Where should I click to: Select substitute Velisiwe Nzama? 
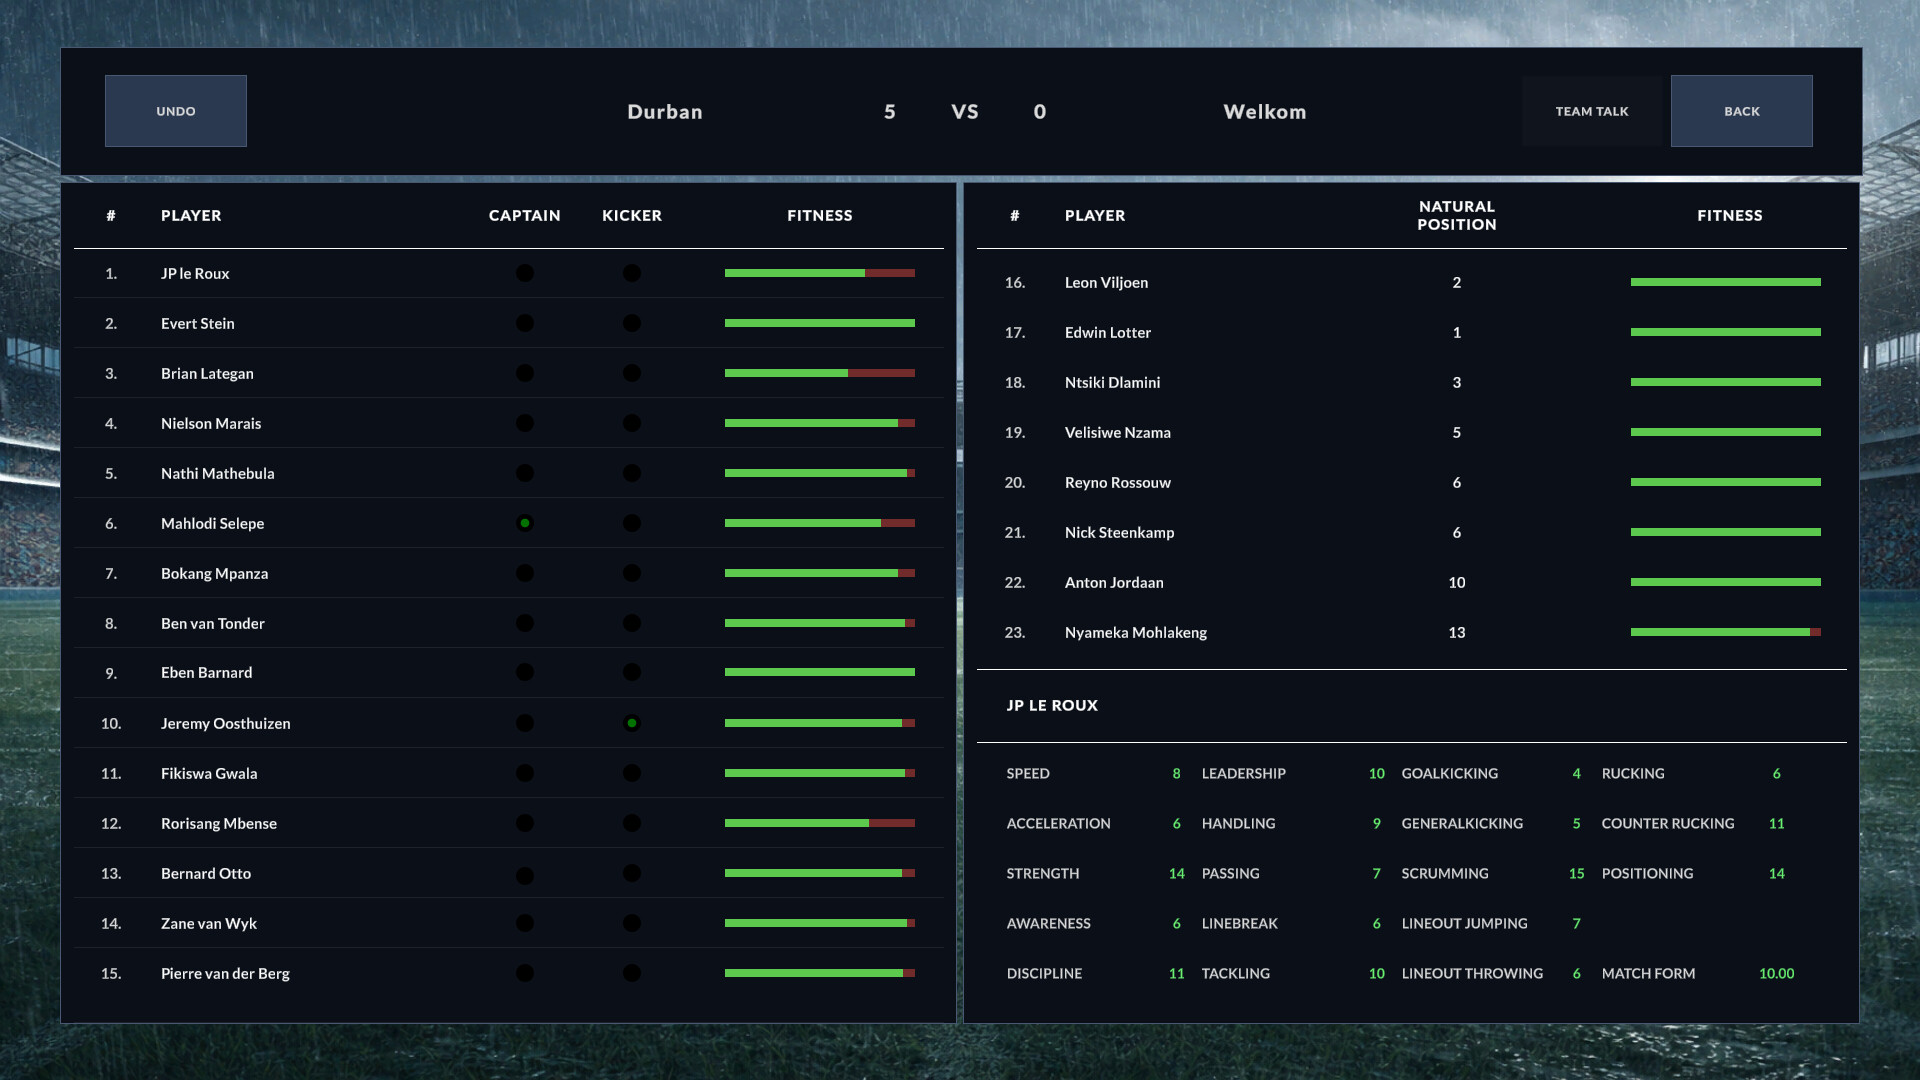tap(1117, 432)
